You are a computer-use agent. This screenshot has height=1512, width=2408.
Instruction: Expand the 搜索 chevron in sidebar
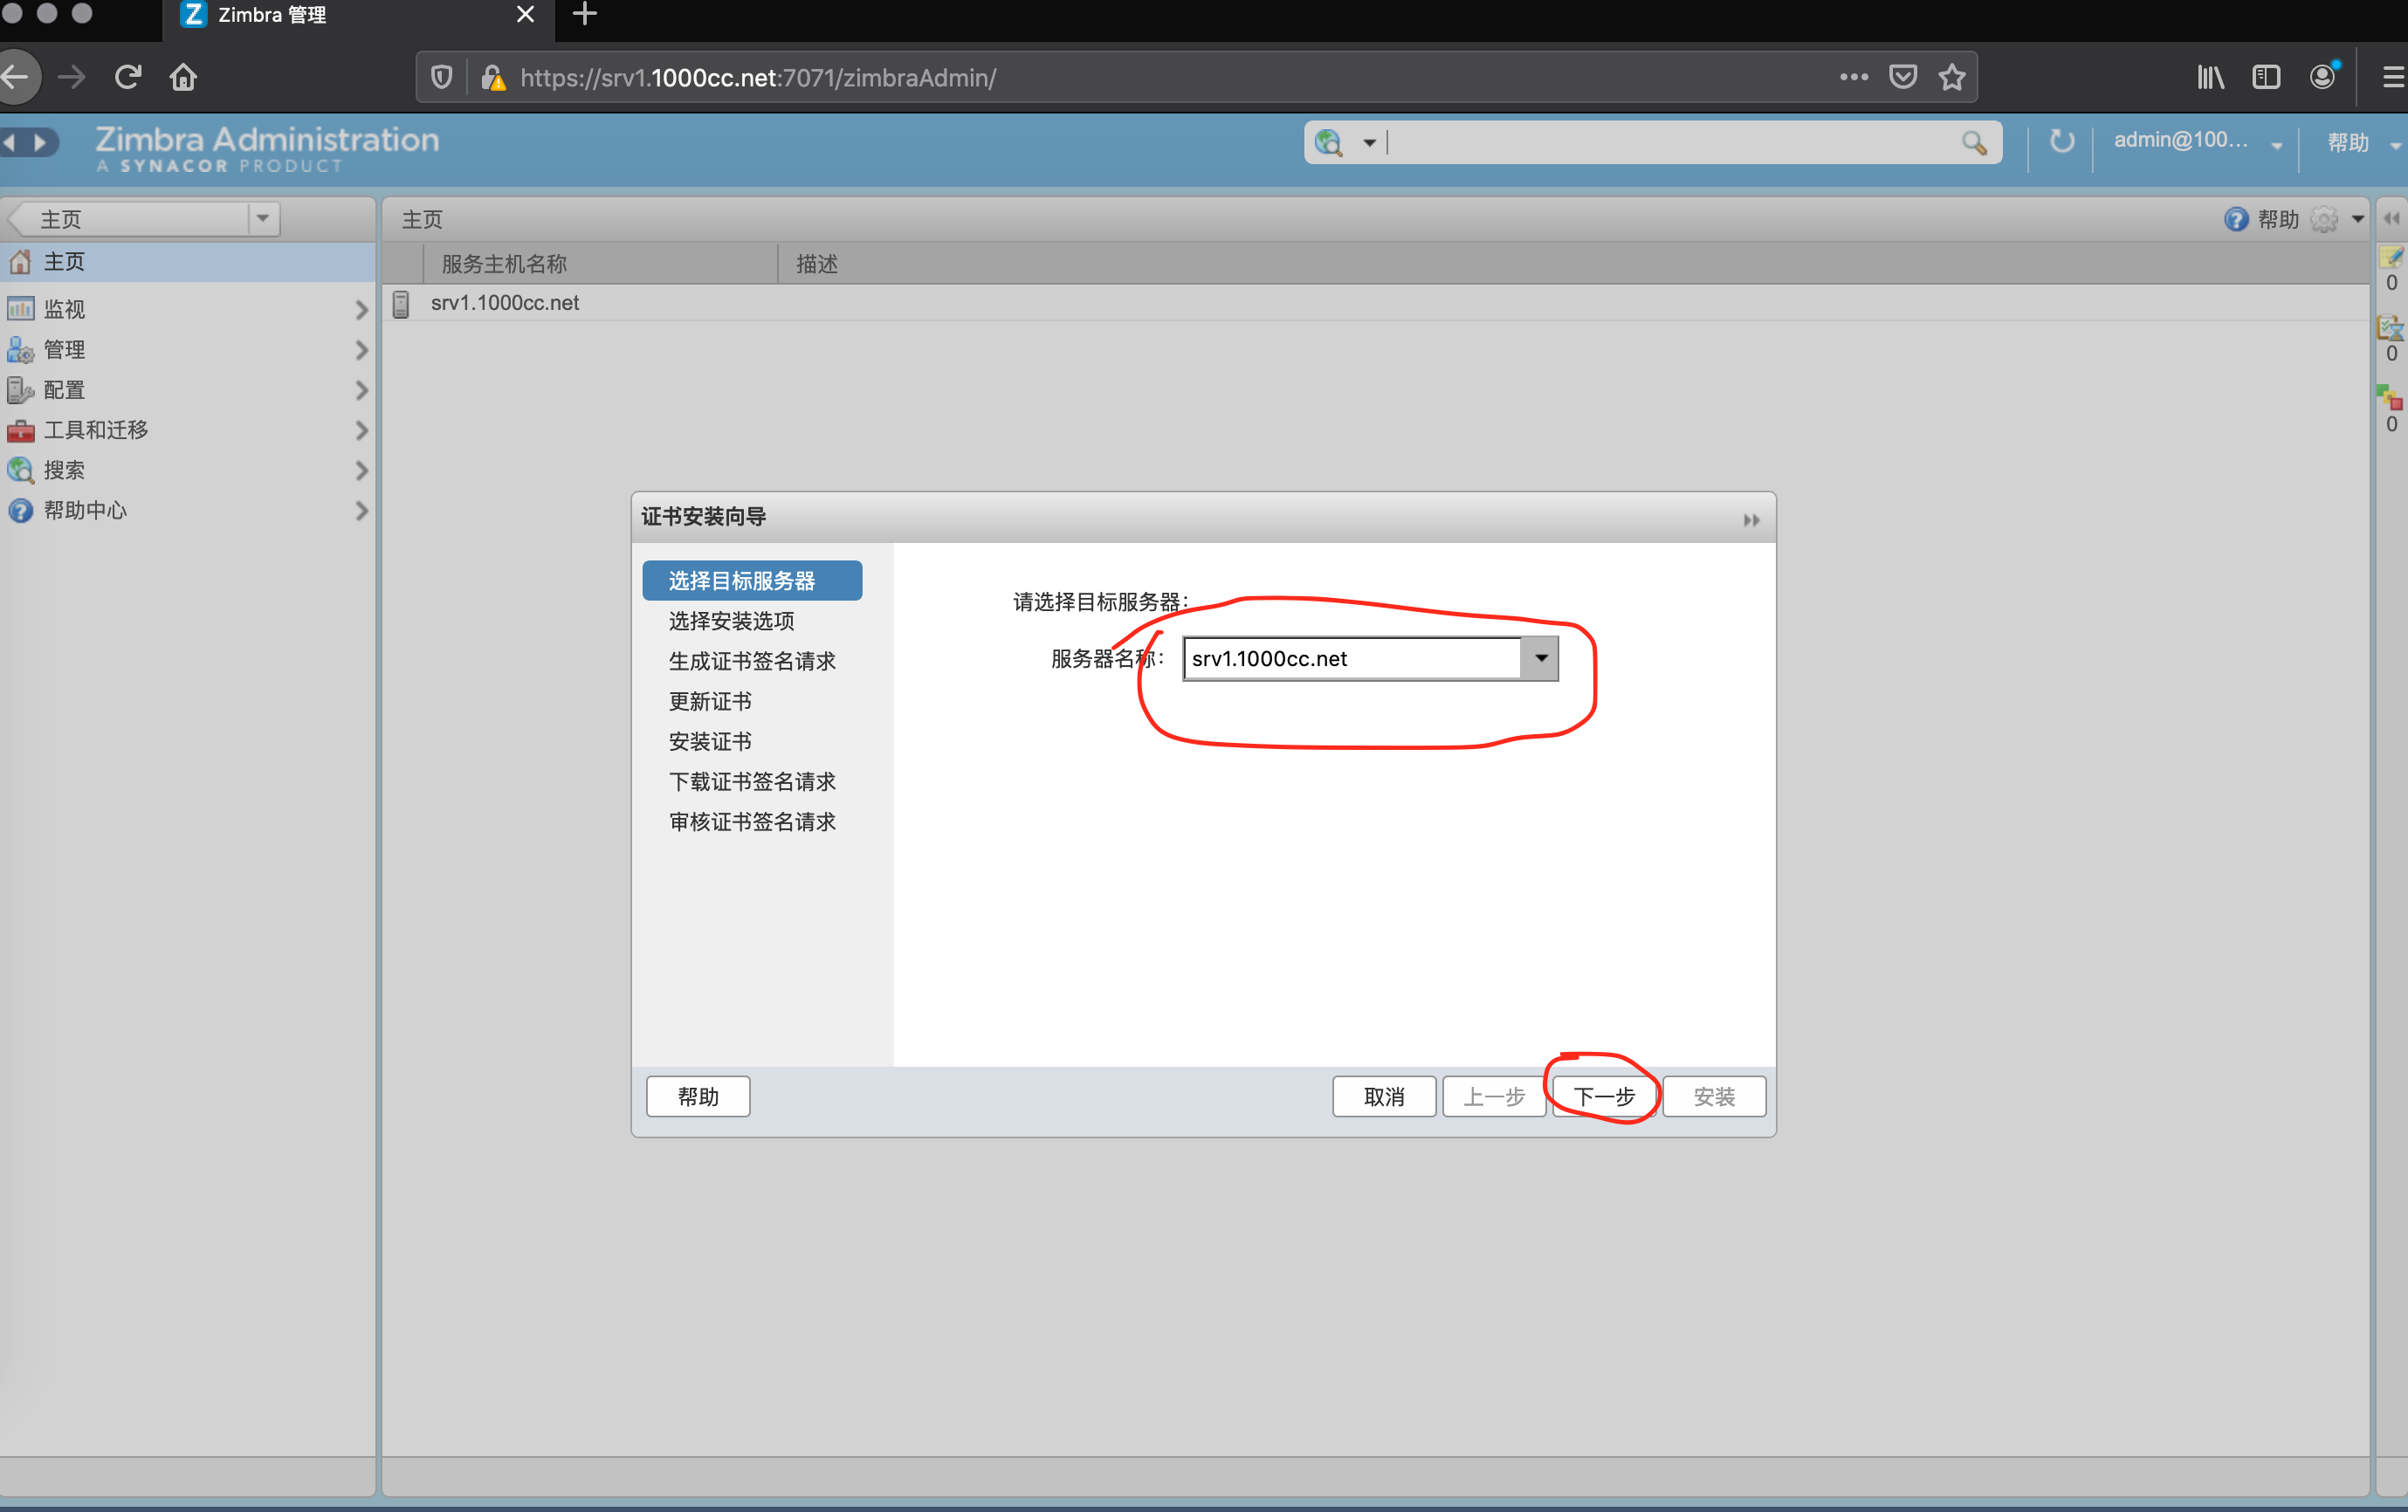tap(361, 470)
